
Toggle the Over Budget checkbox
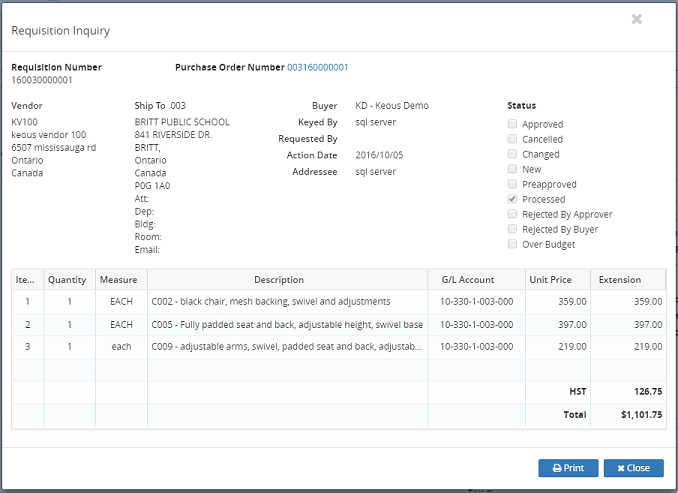click(513, 245)
